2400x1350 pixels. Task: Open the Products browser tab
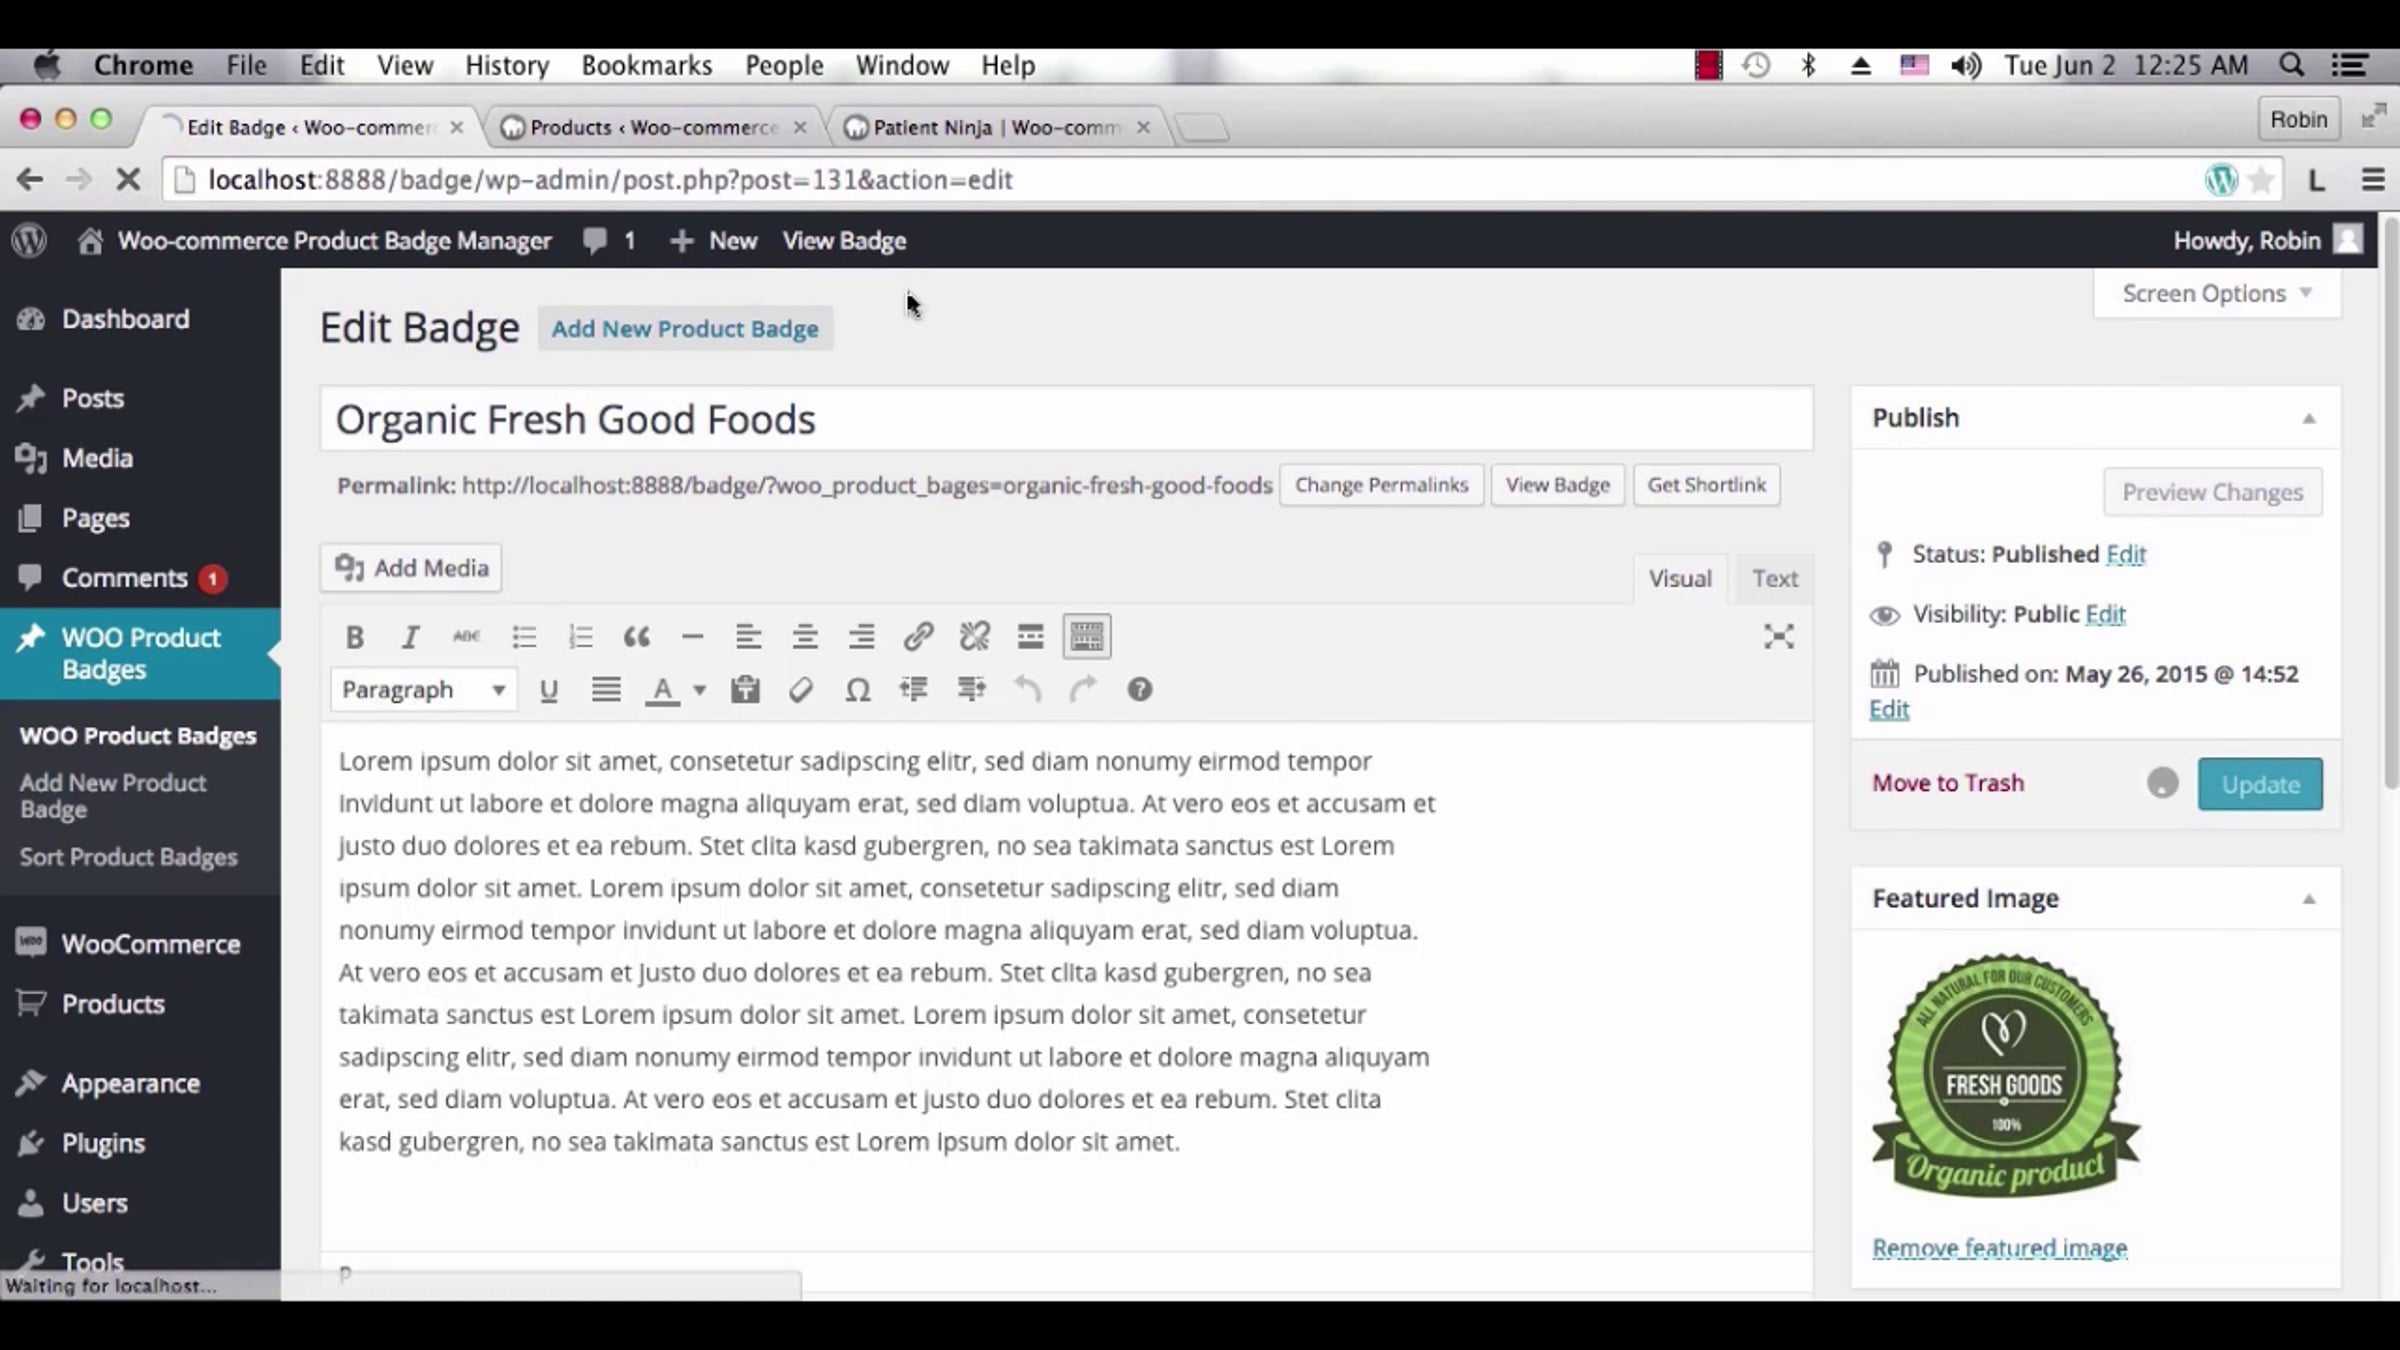tap(654, 127)
